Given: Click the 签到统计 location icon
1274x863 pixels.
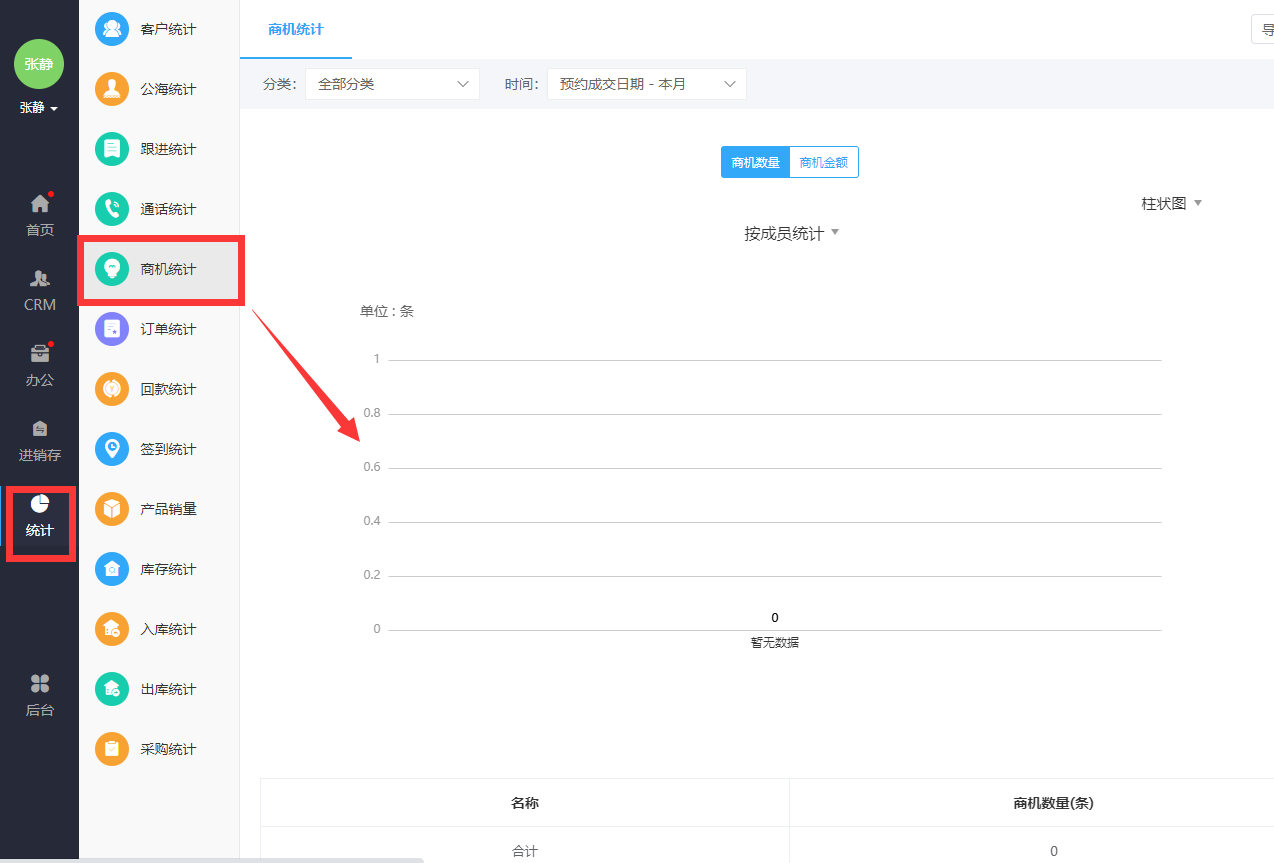Looking at the screenshot, I should coord(112,449).
